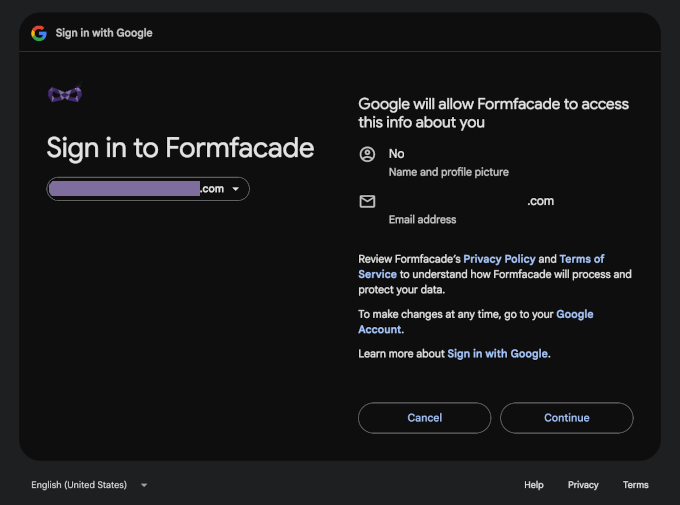Open the English (United States) language dropdown
Viewport: 680px width, 505px height.
(89, 485)
